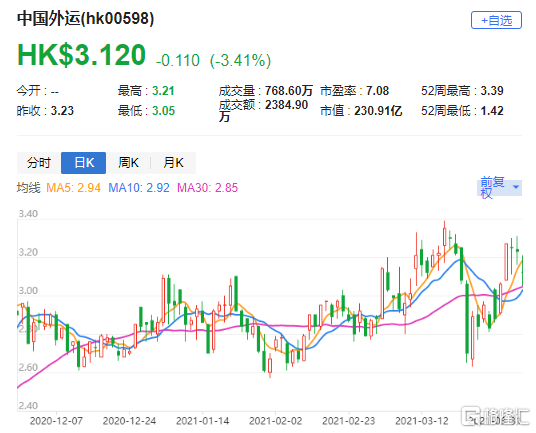Click the MA30: 2.85 legend label

[207, 188]
